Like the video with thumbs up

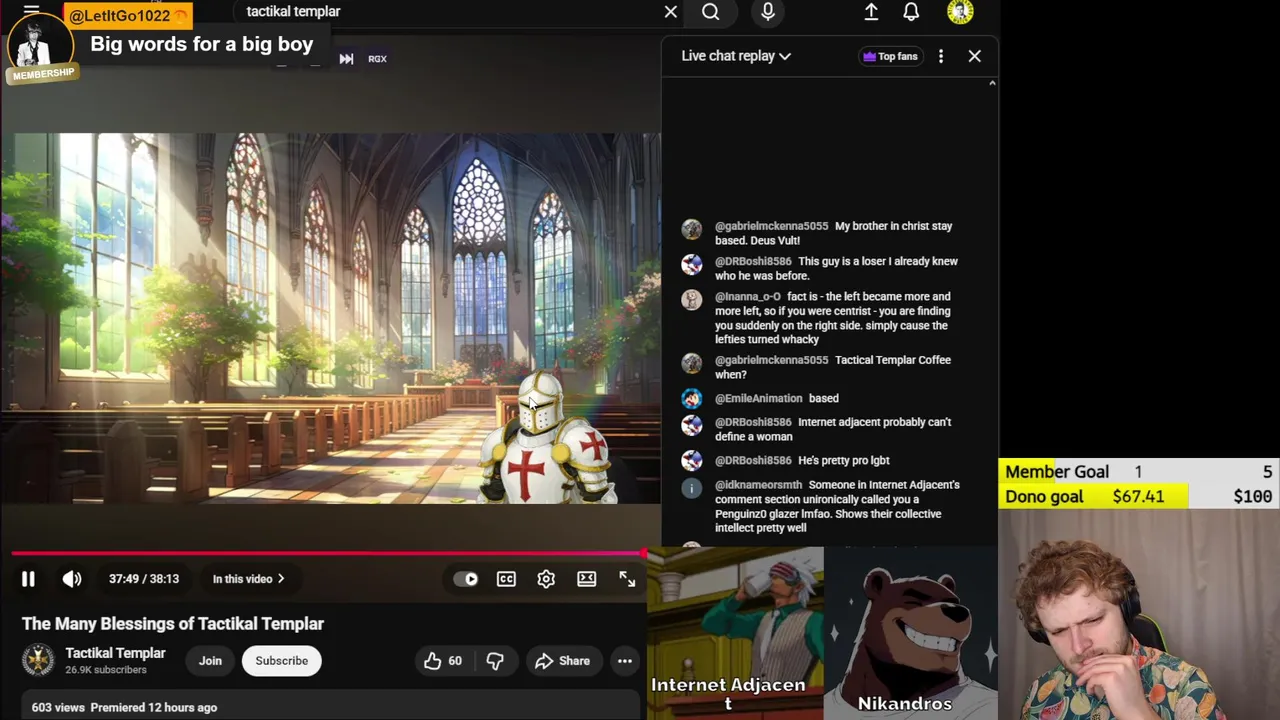point(442,661)
